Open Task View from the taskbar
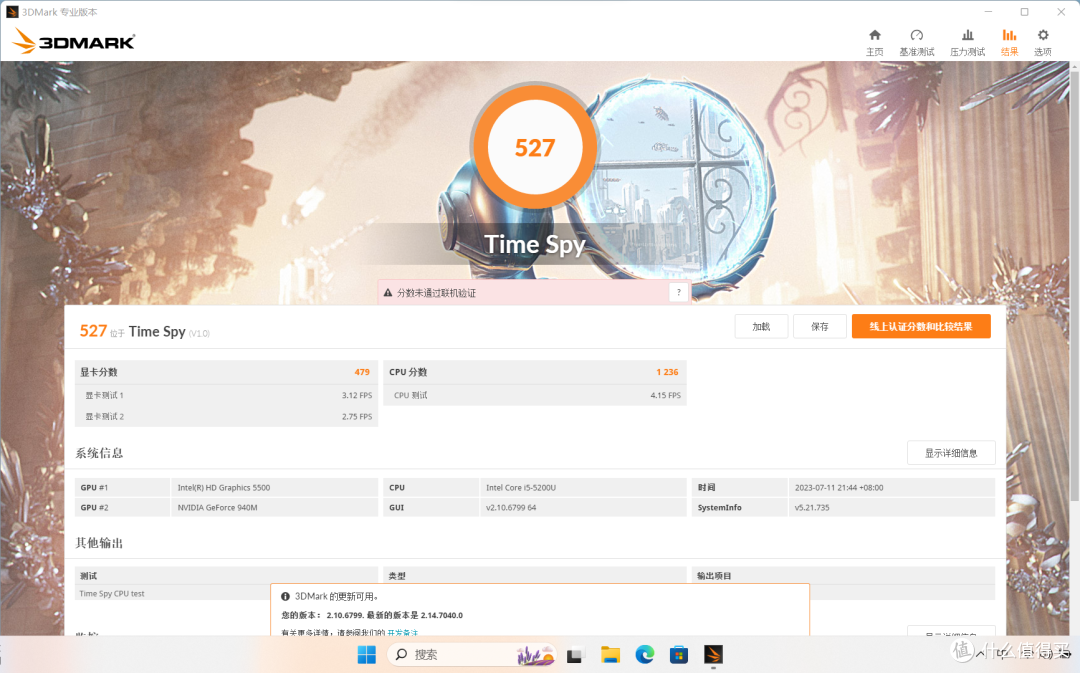The height and width of the screenshot is (673, 1080). tap(575, 655)
